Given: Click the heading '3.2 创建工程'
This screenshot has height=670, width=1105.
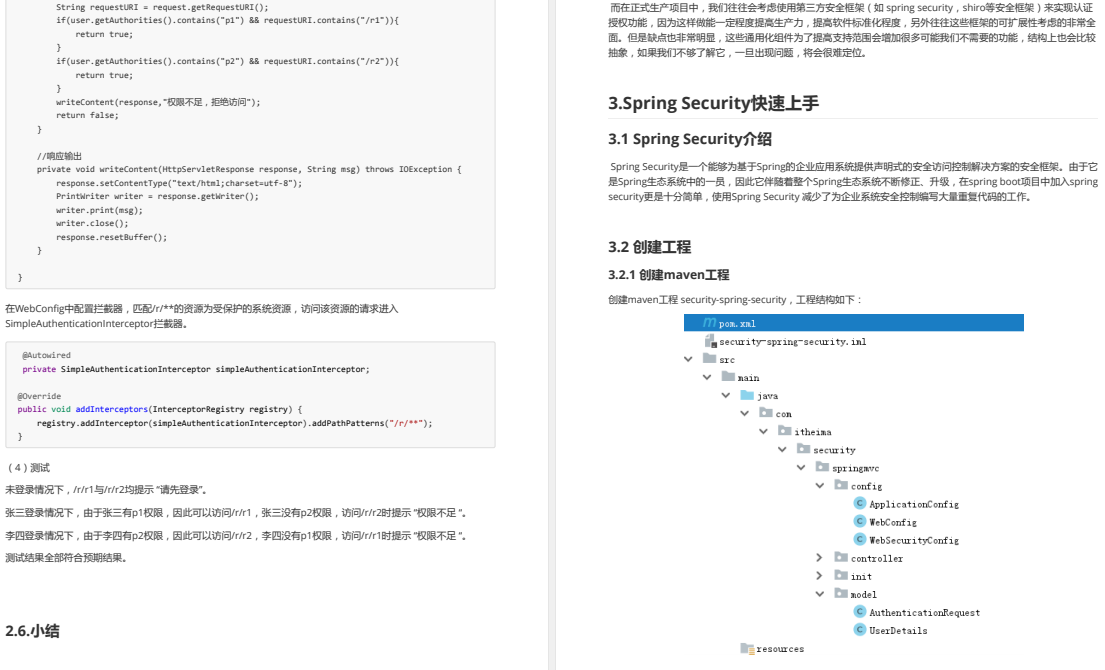Looking at the screenshot, I should (x=649, y=247).
